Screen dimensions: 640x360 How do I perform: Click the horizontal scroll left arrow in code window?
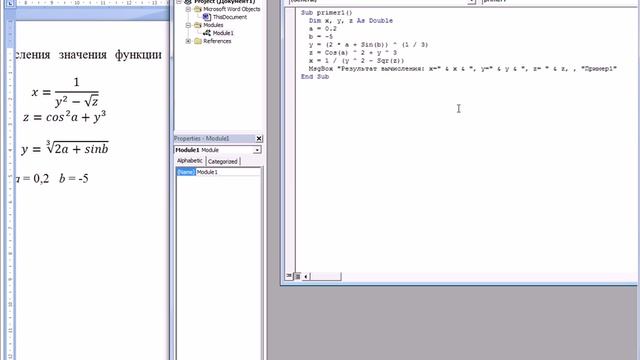pyautogui.click(x=306, y=276)
